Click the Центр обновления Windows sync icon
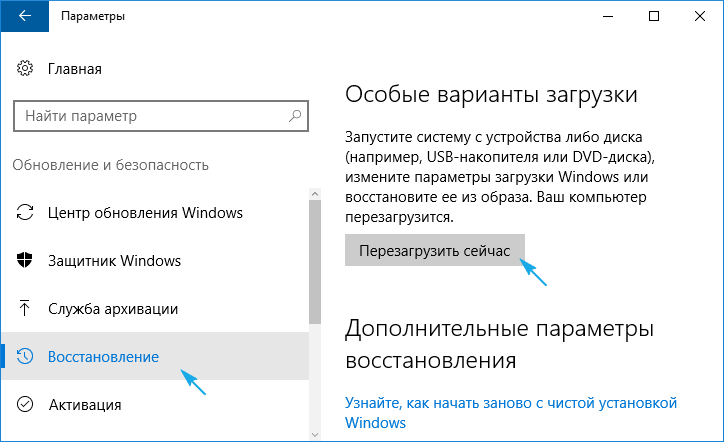Viewport: 724px width, 442px height. 26,213
